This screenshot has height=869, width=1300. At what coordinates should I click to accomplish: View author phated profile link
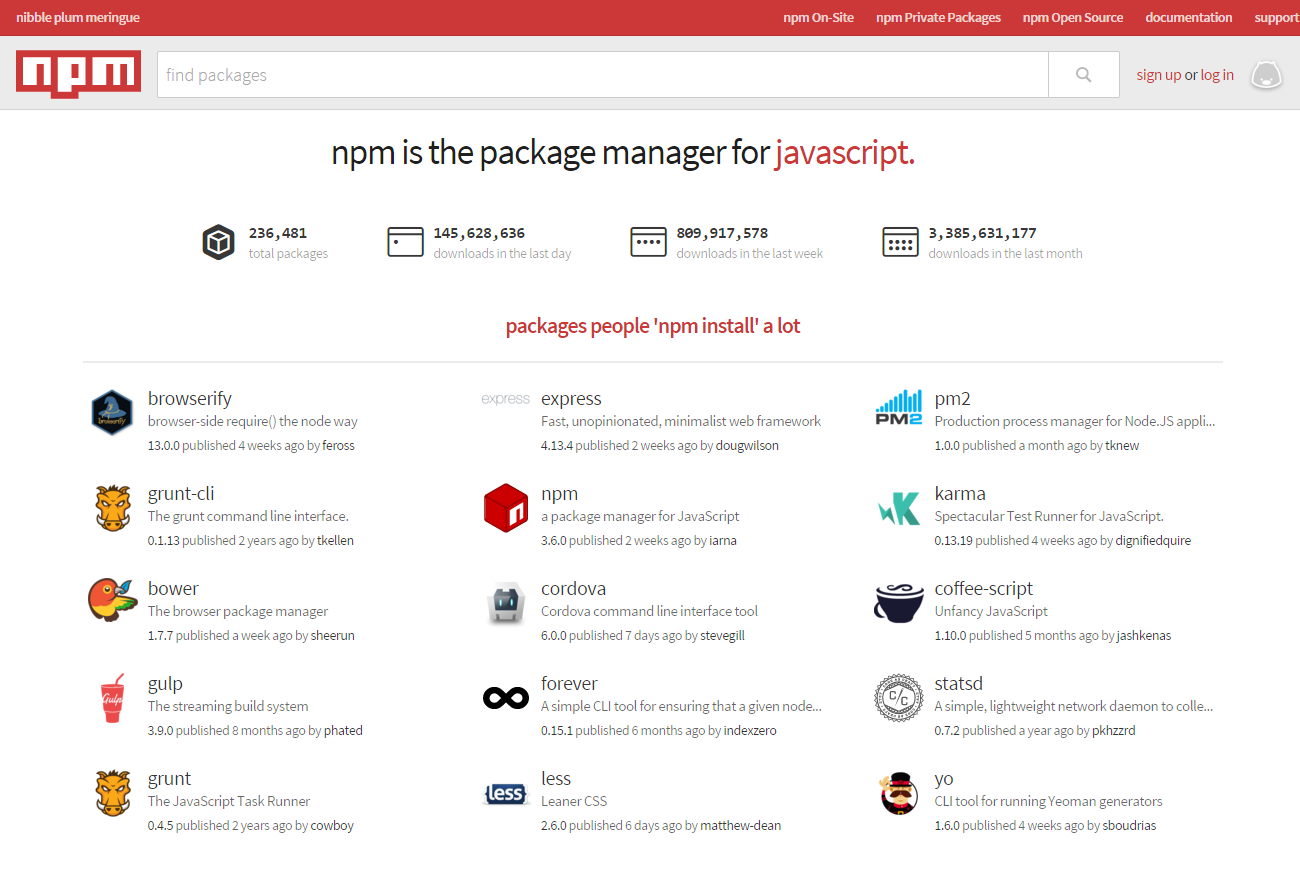pos(343,731)
